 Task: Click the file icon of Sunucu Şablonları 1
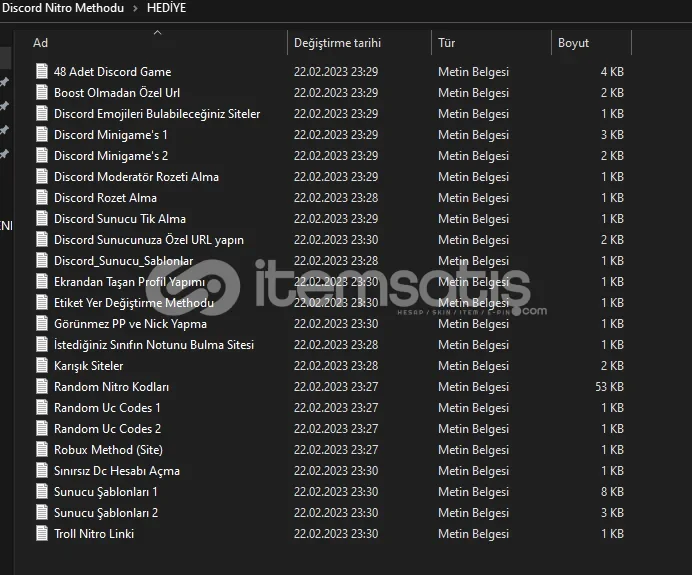pos(42,492)
